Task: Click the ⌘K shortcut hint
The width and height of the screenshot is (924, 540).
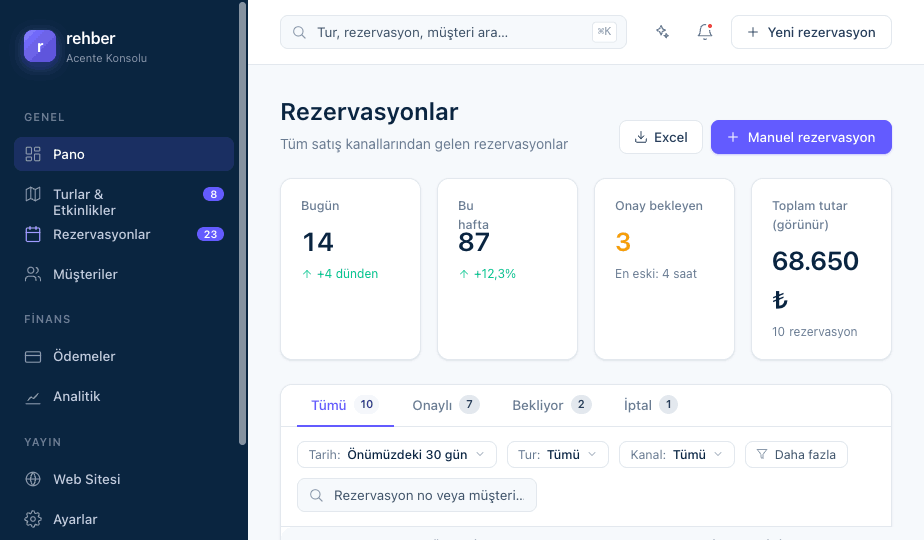Action: click(x=604, y=32)
